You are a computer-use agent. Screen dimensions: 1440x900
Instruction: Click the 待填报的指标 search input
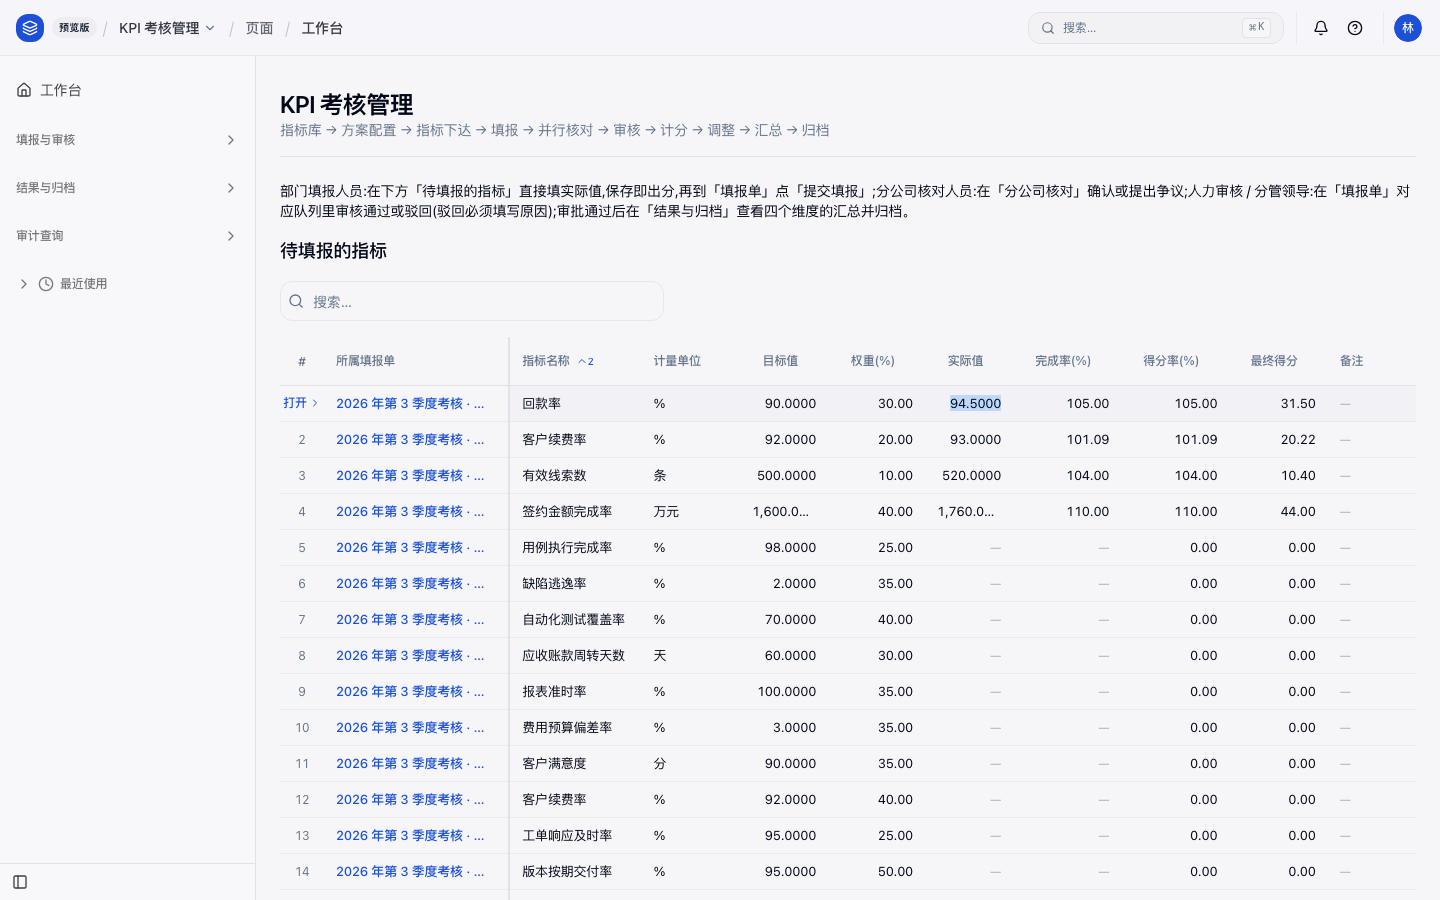(x=472, y=301)
